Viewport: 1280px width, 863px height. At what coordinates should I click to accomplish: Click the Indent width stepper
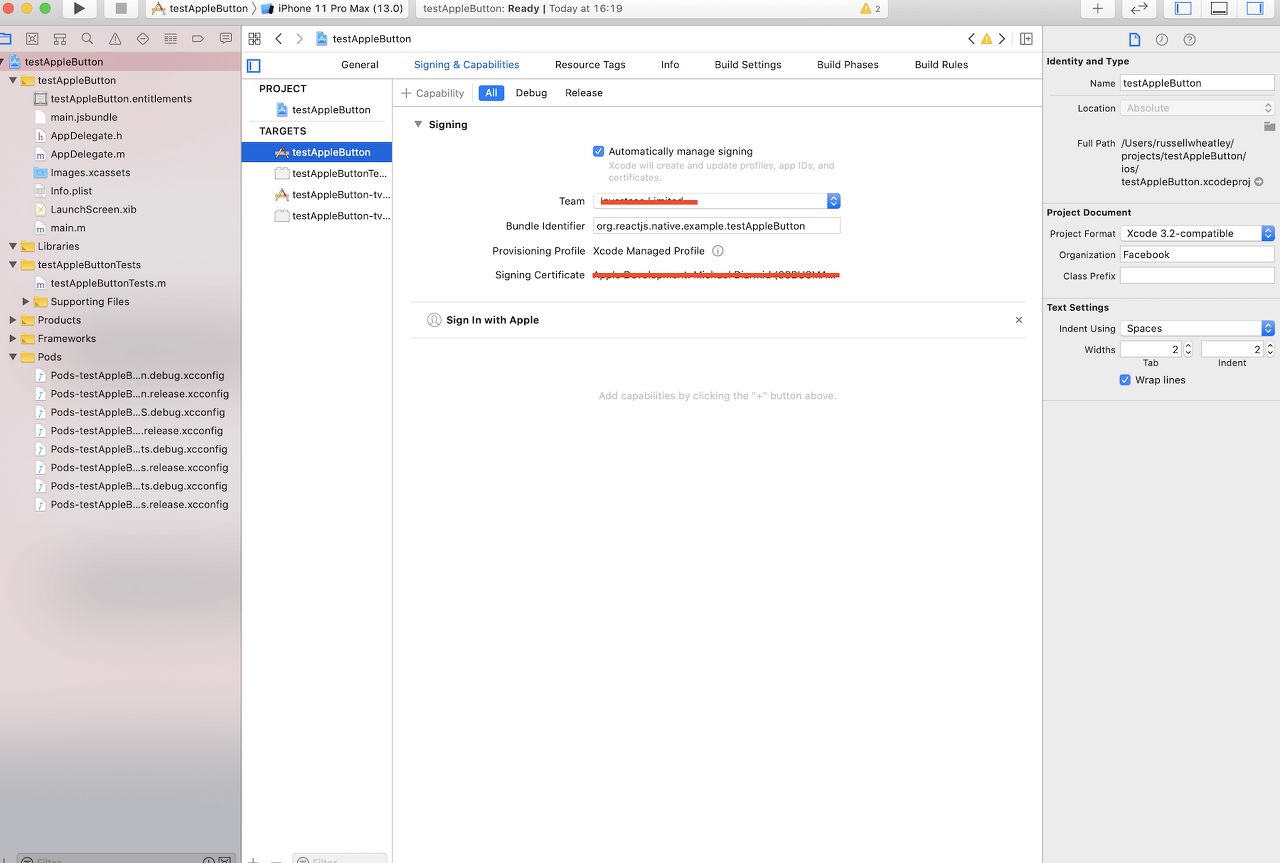[1270, 349]
